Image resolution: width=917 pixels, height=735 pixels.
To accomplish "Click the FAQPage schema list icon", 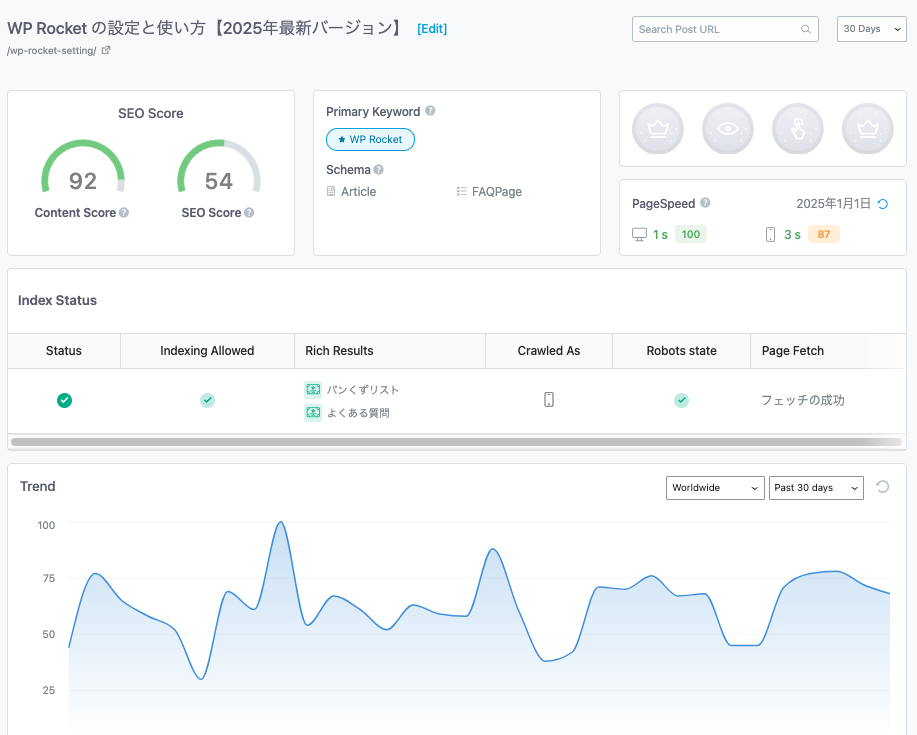I will pyautogui.click(x=460, y=191).
